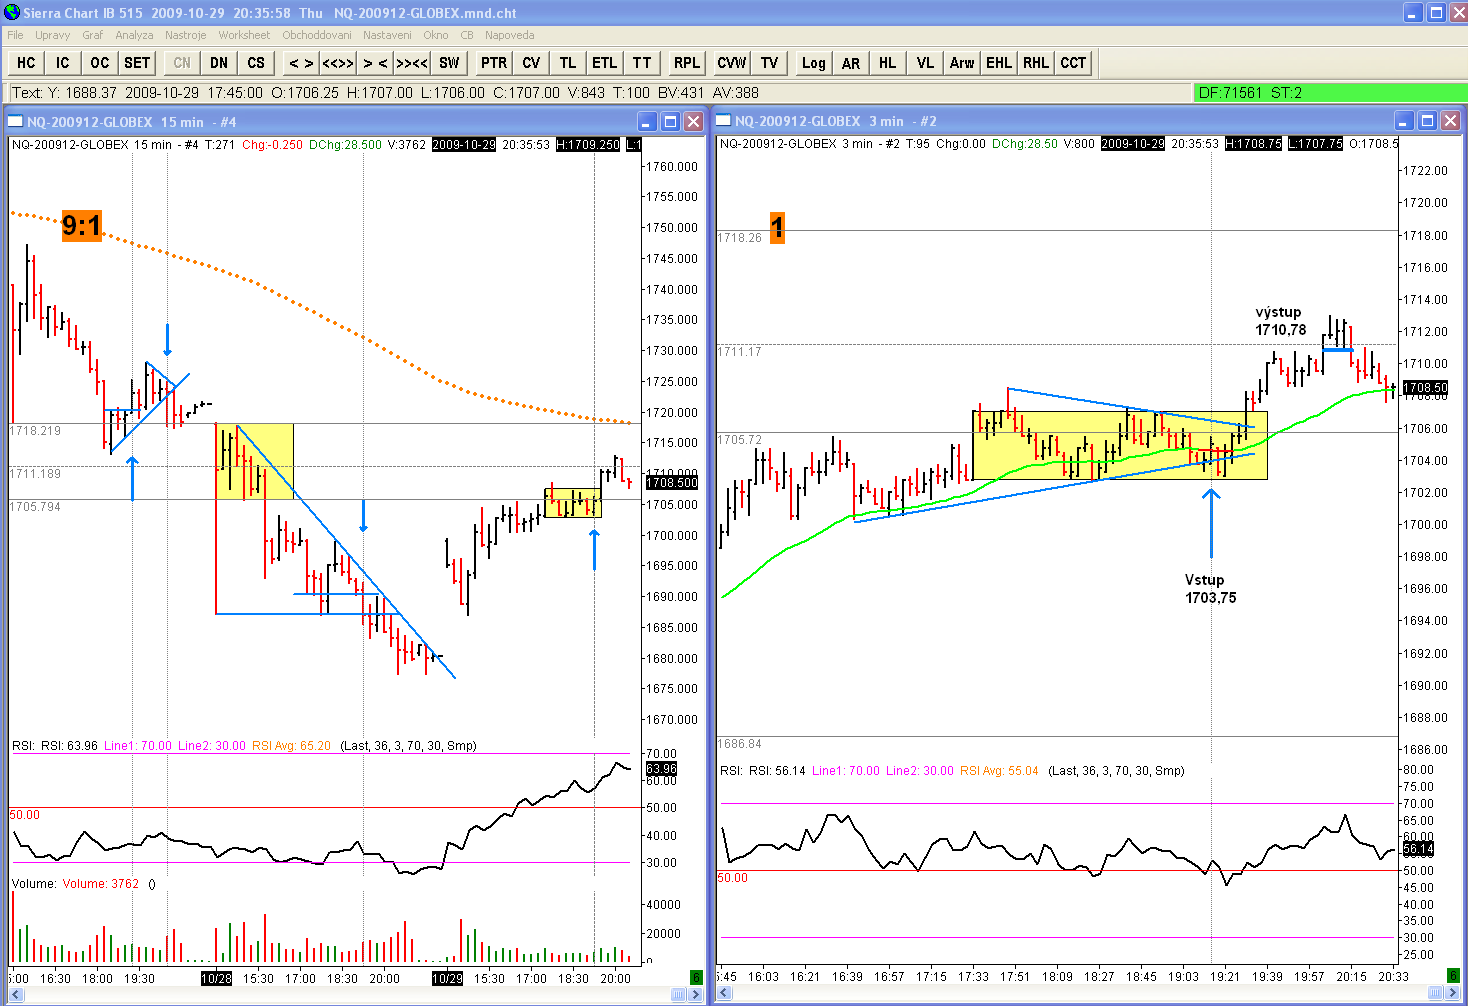The width and height of the screenshot is (1468, 1006).
Task: Close the 3 min chart window
Action: click(1450, 121)
